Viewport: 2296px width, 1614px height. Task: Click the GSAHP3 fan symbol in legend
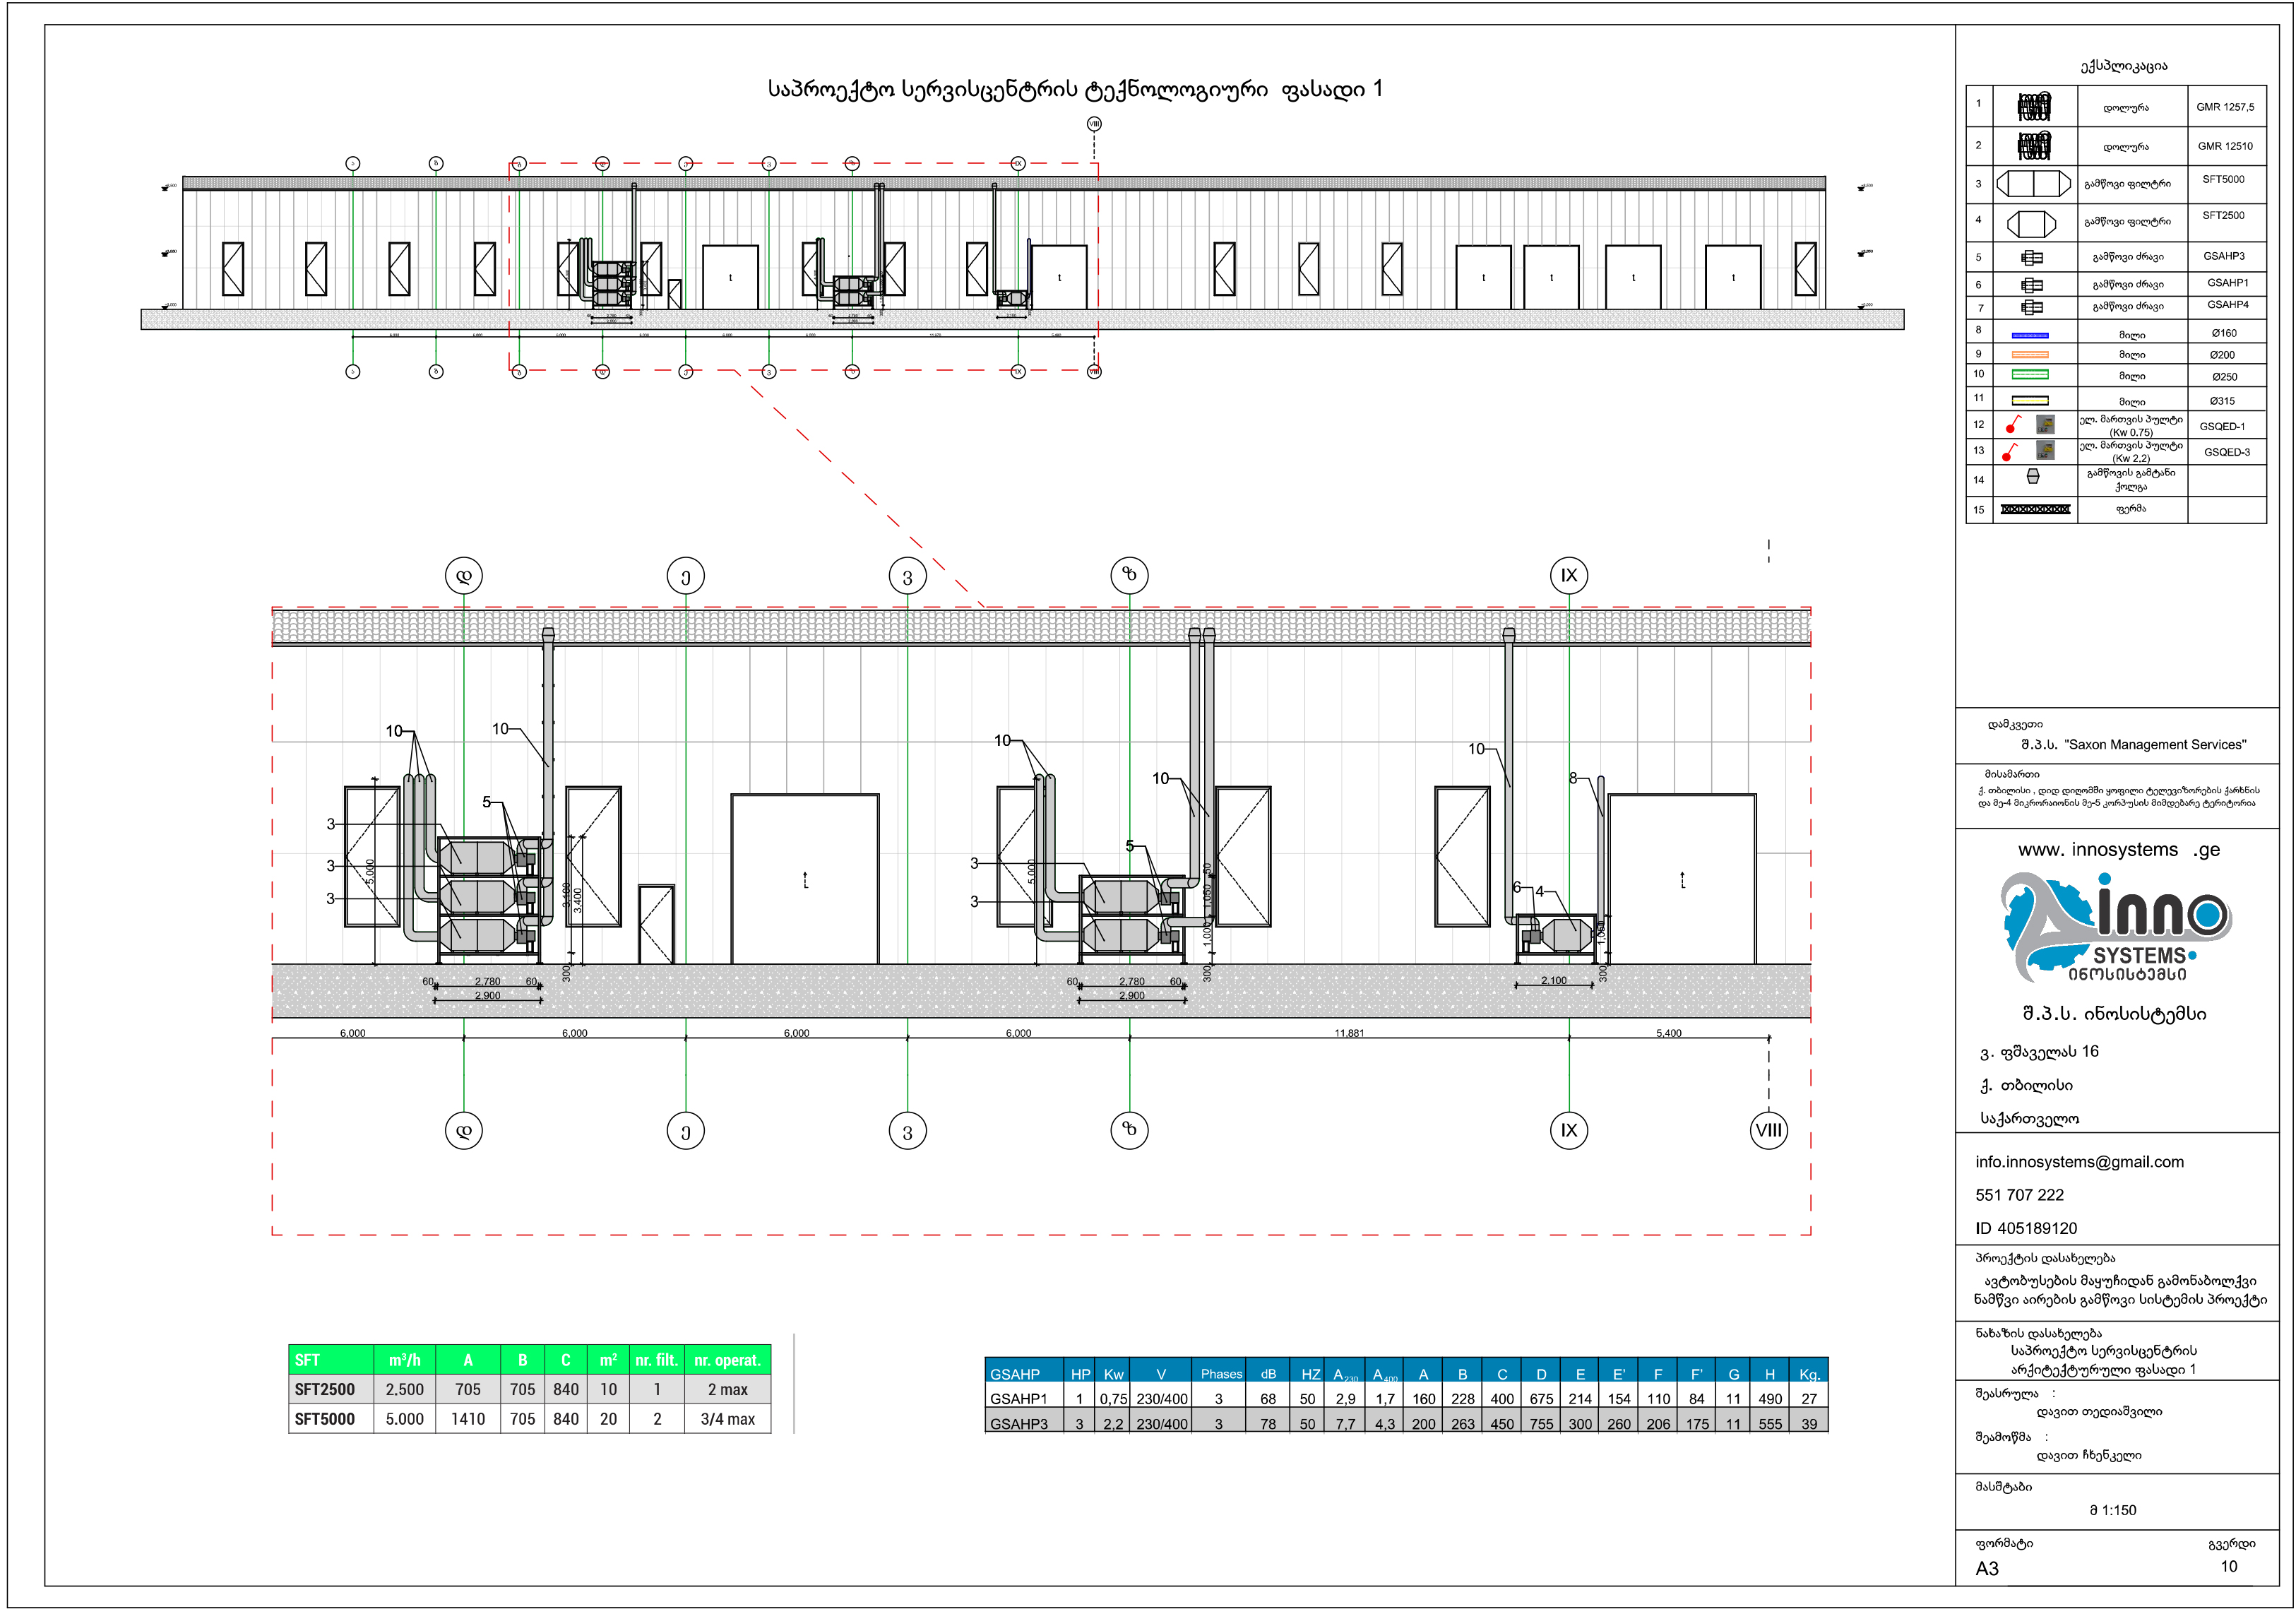tap(2032, 258)
